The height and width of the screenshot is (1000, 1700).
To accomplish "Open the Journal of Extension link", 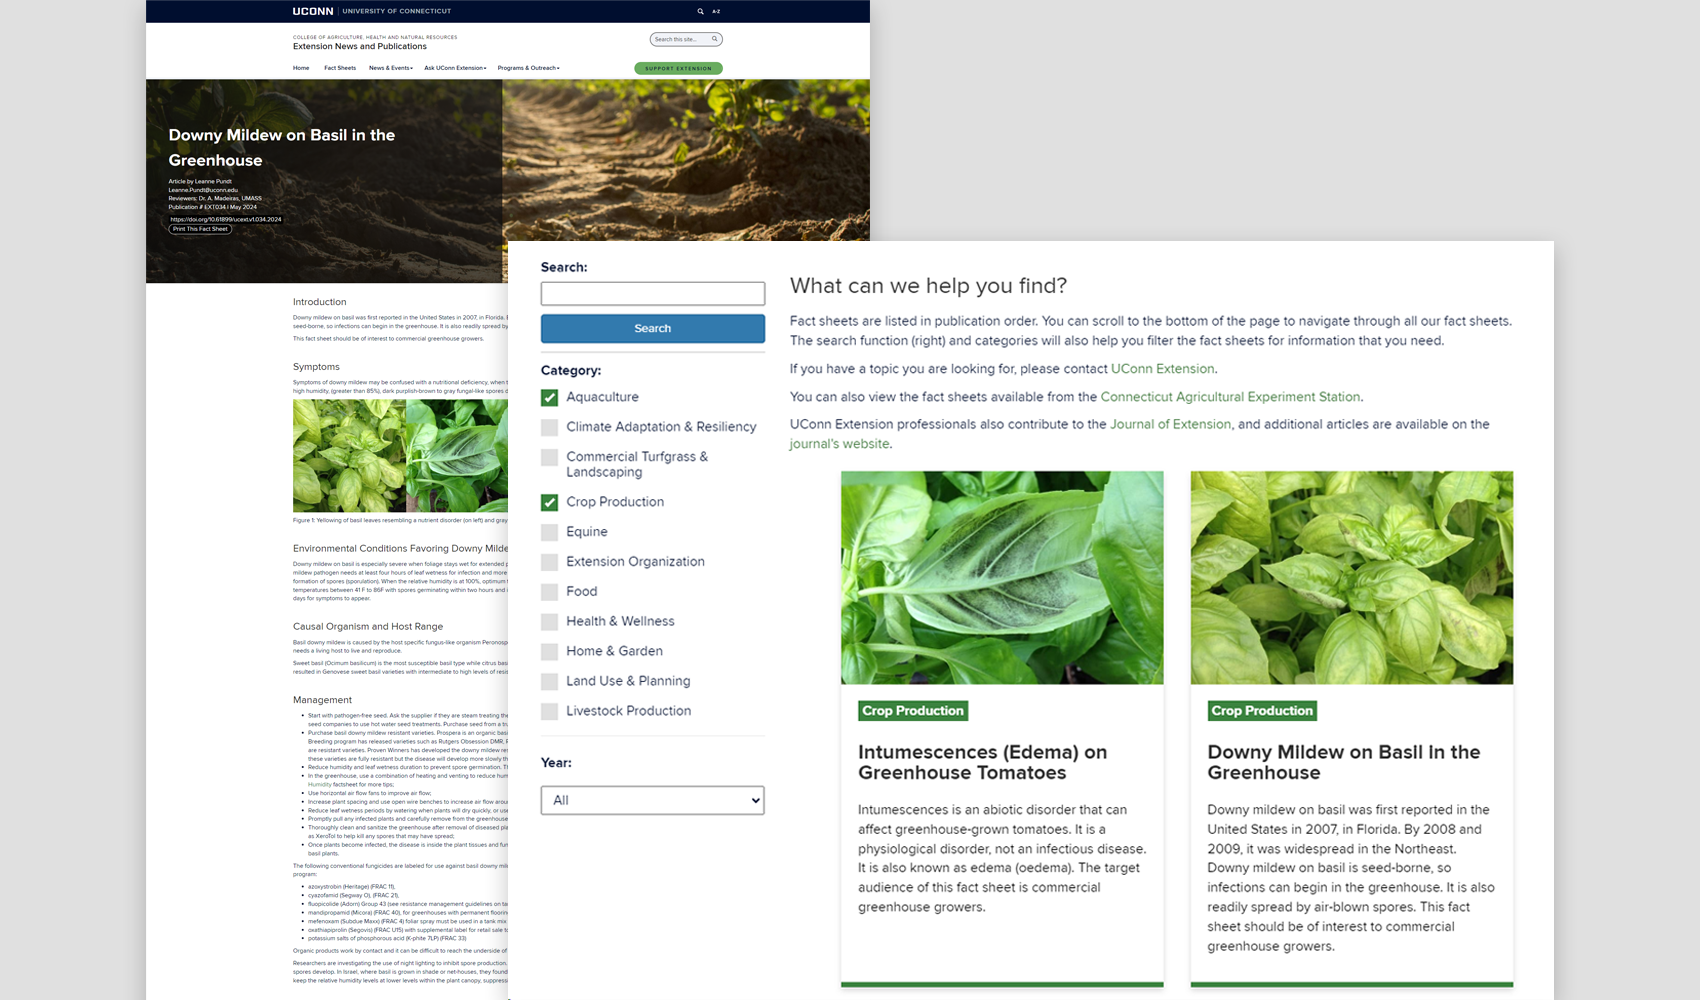I will click(x=1170, y=424).
